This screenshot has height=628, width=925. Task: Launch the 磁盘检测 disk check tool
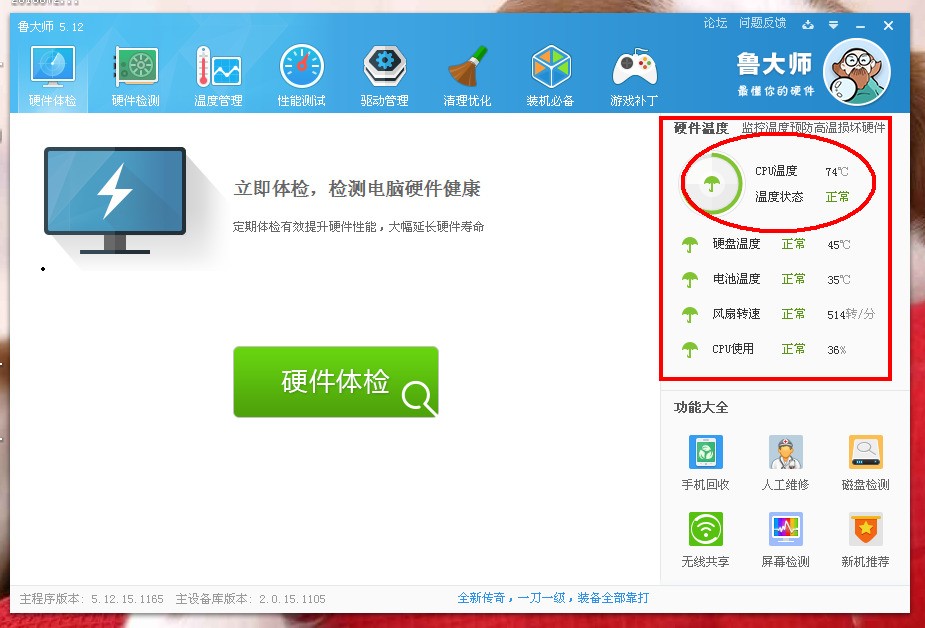click(x=865, y=463)
